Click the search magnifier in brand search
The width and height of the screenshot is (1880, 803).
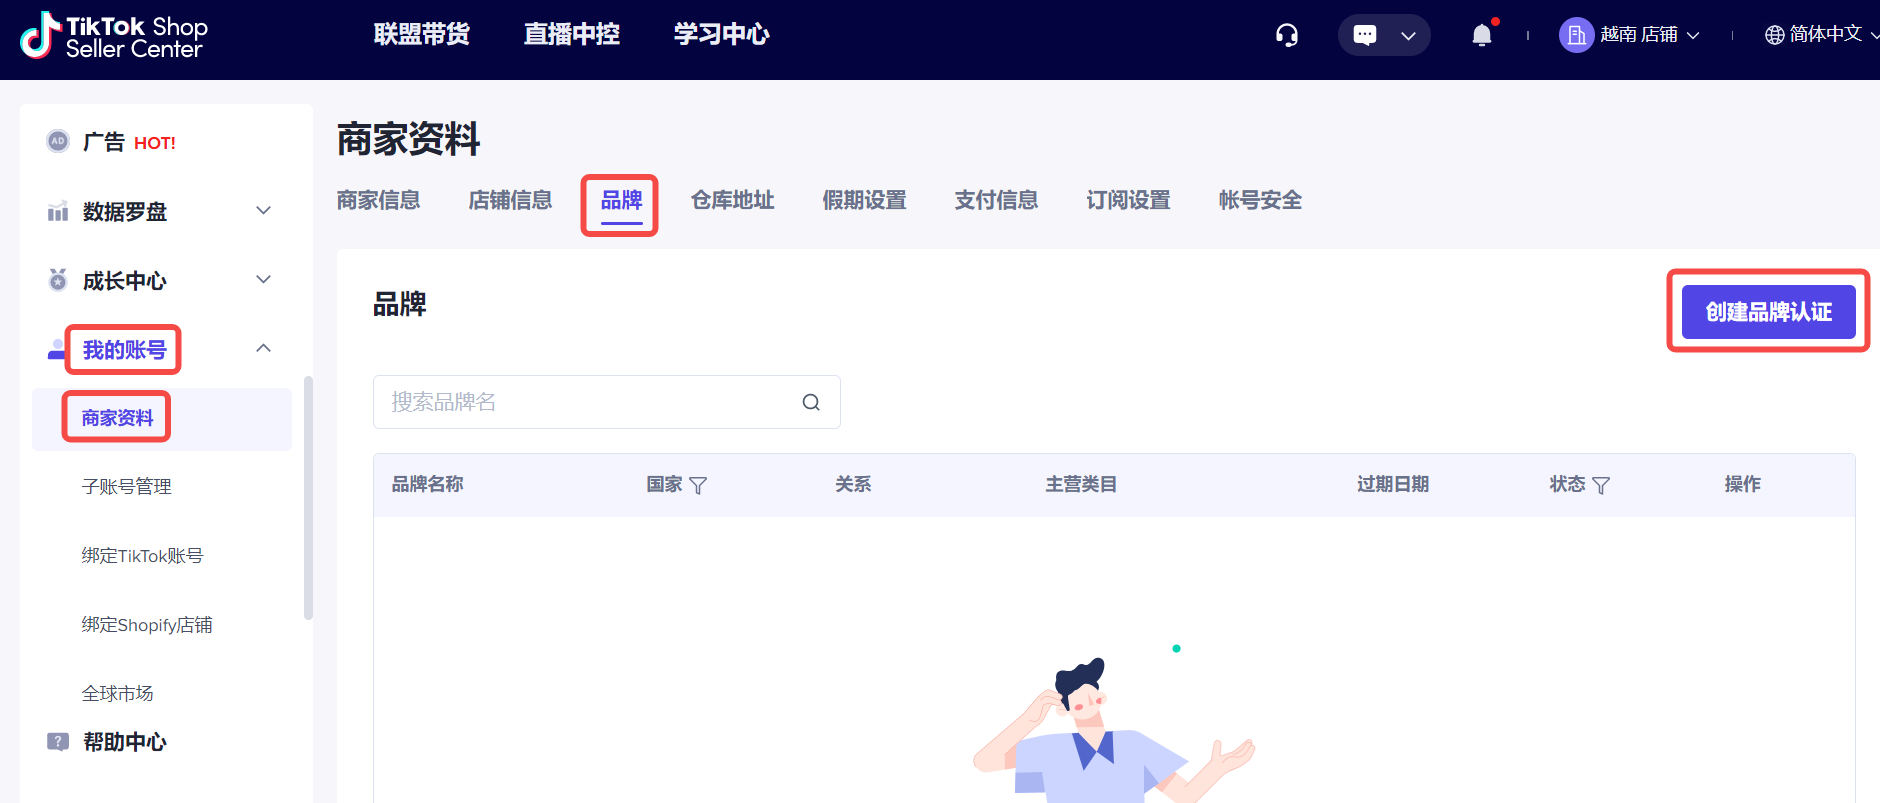811,402
